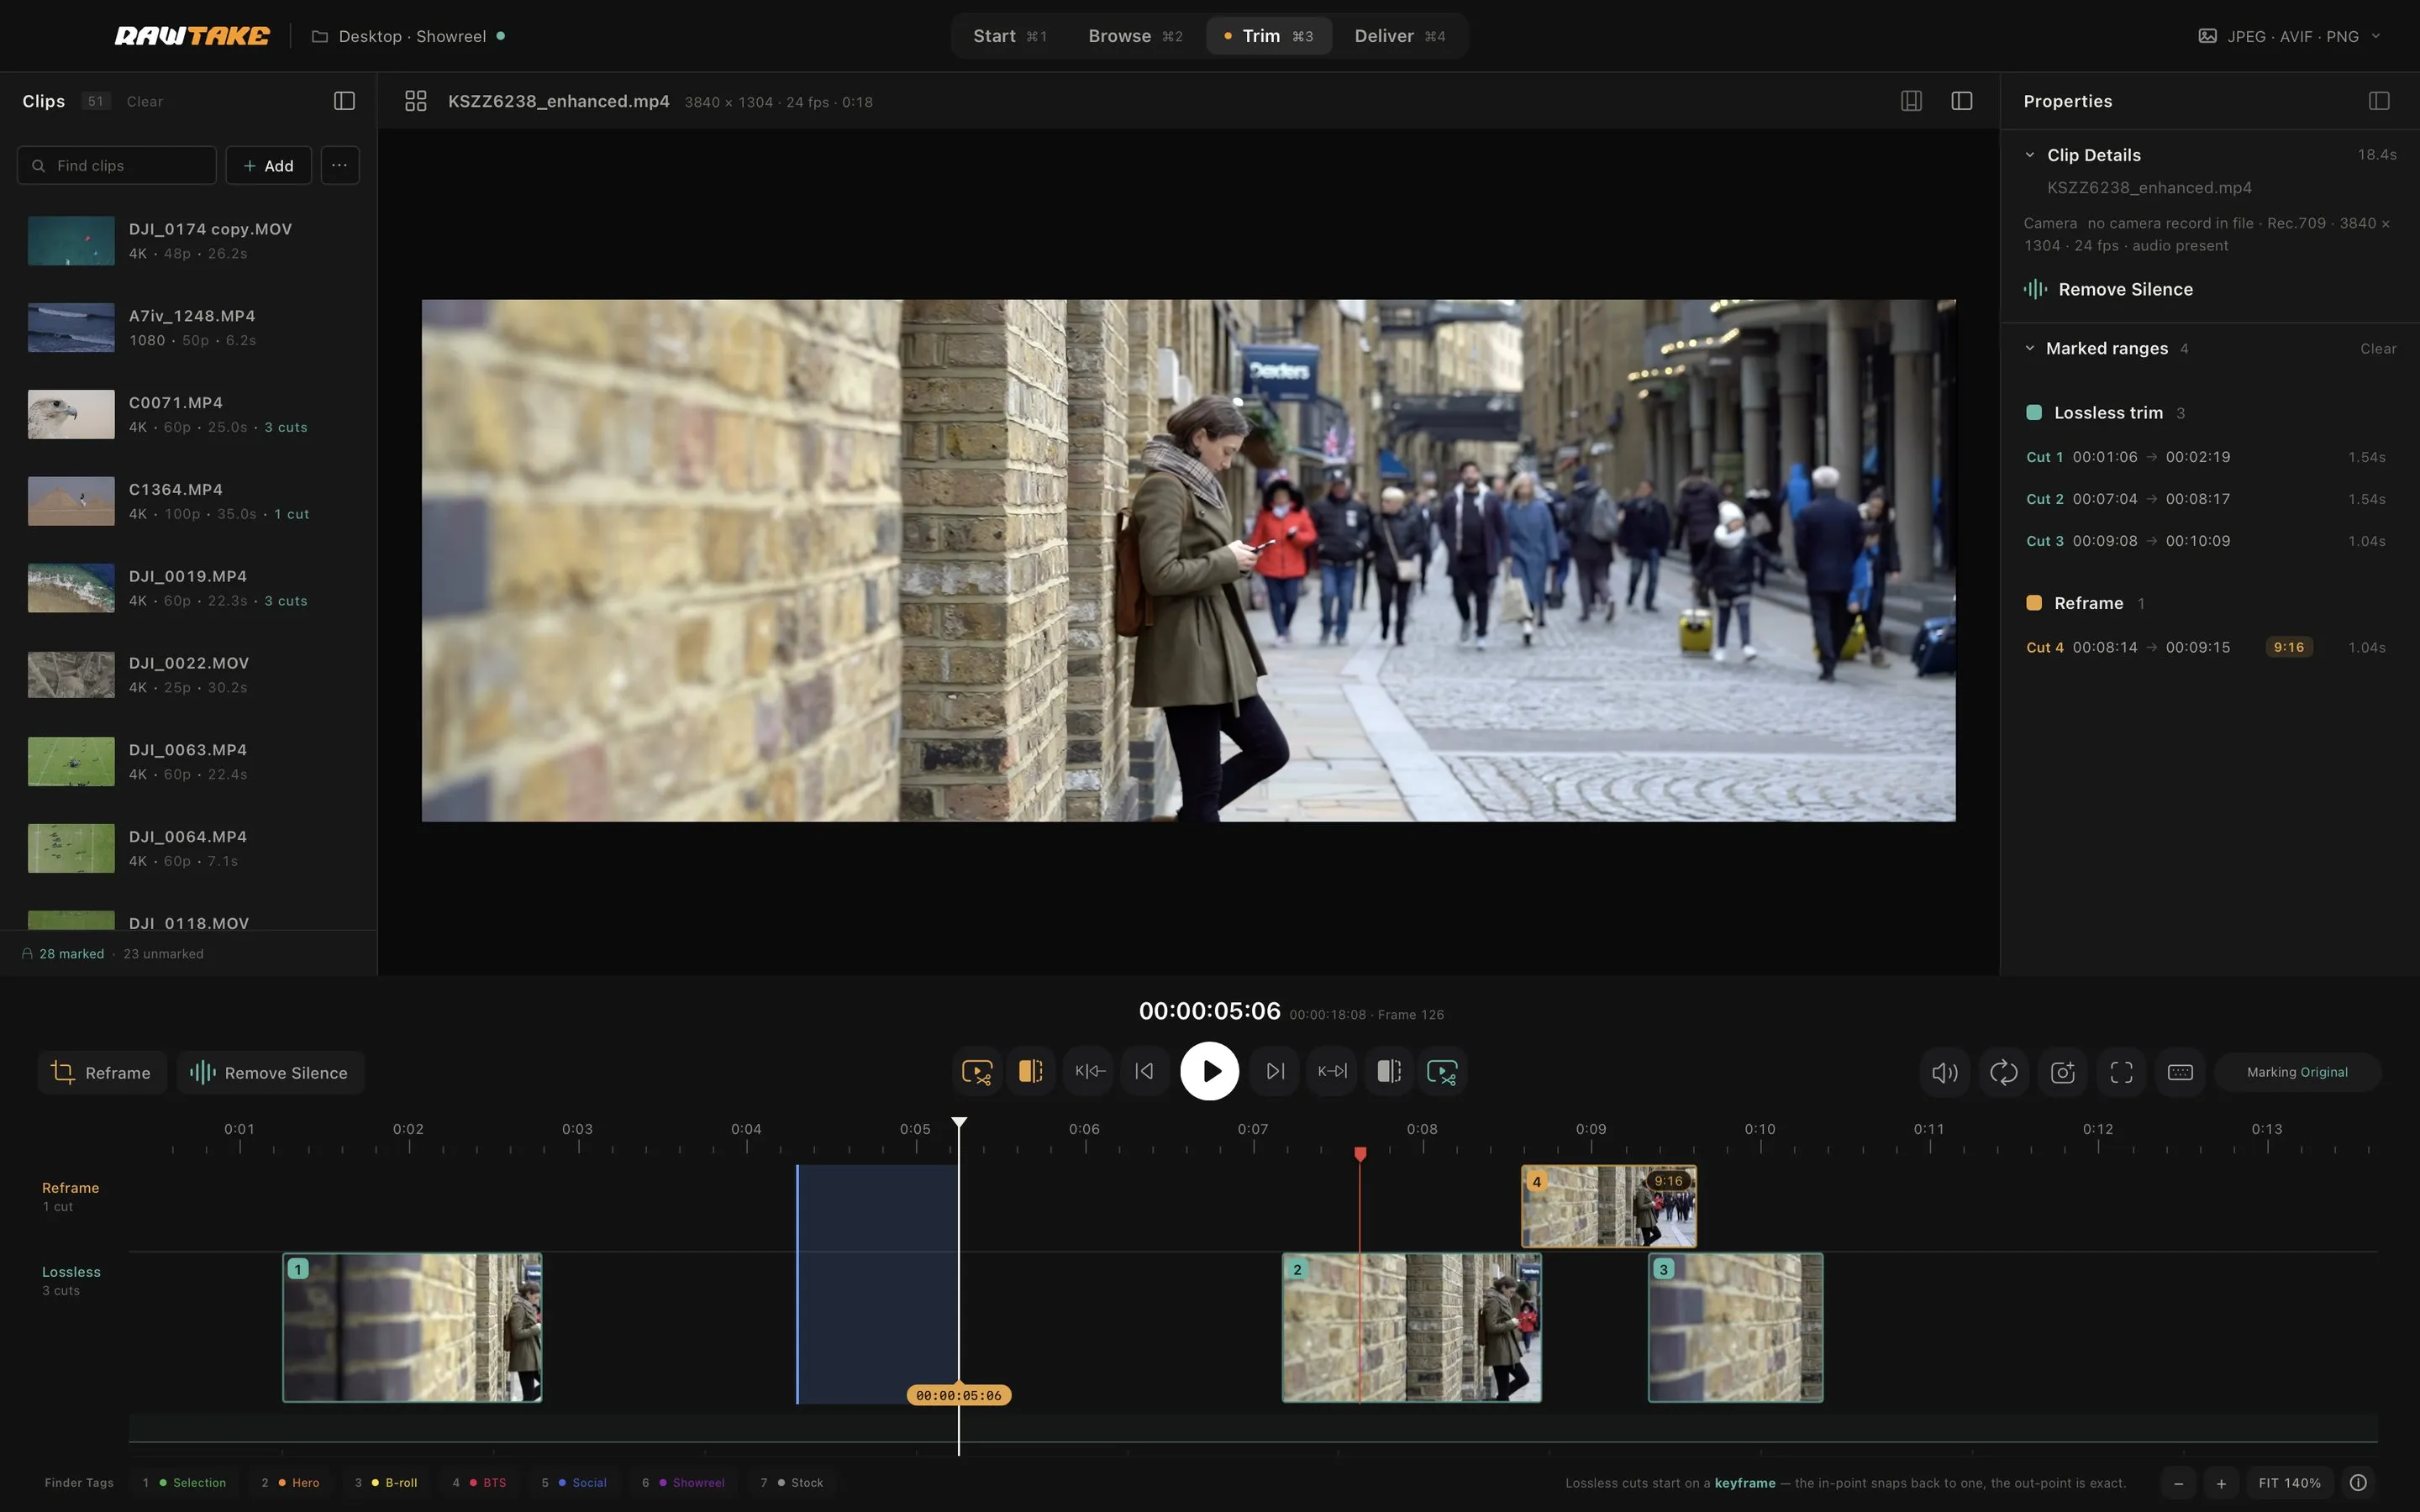Screen dimensions: 2420x1512
Task: Open the grid view icon beside filename
Action: coord(416,101)
